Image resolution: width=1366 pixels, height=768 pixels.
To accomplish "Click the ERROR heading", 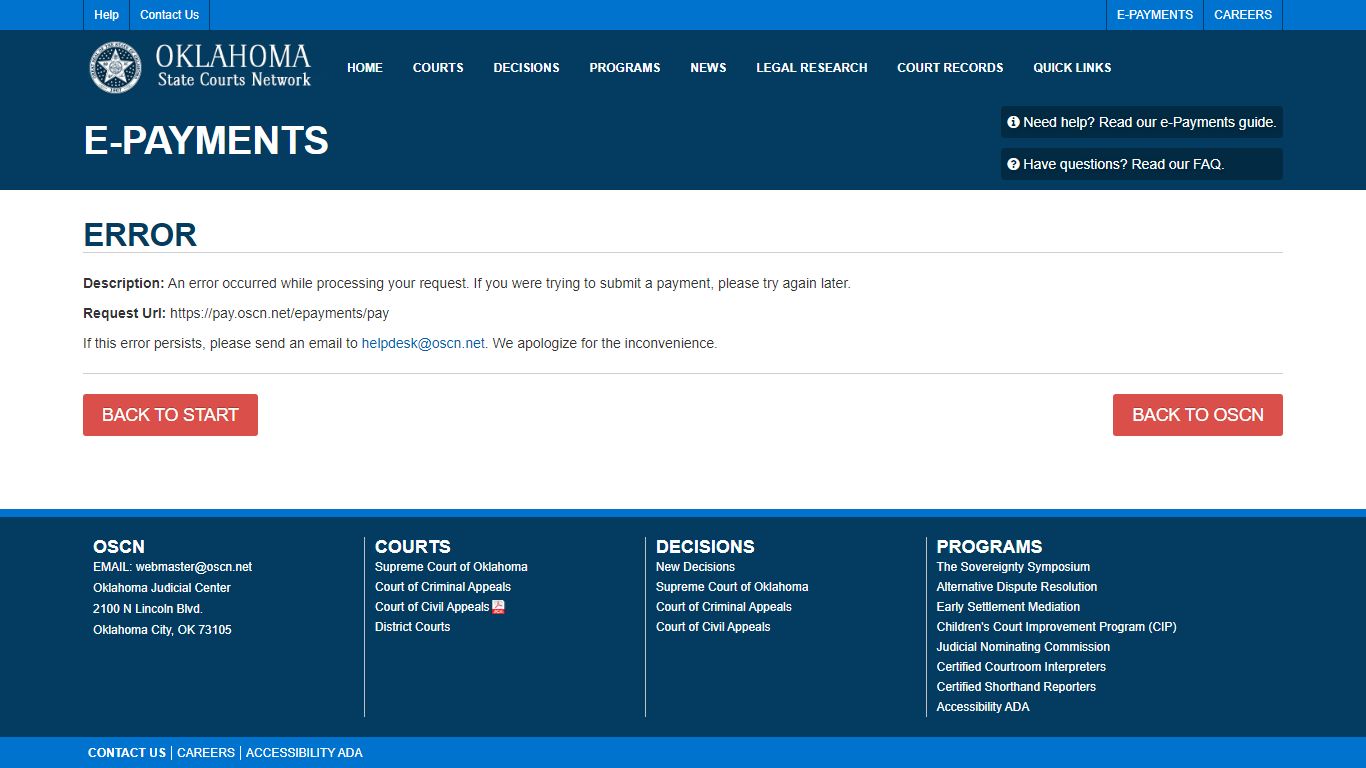I will click(x=140, y=234).
